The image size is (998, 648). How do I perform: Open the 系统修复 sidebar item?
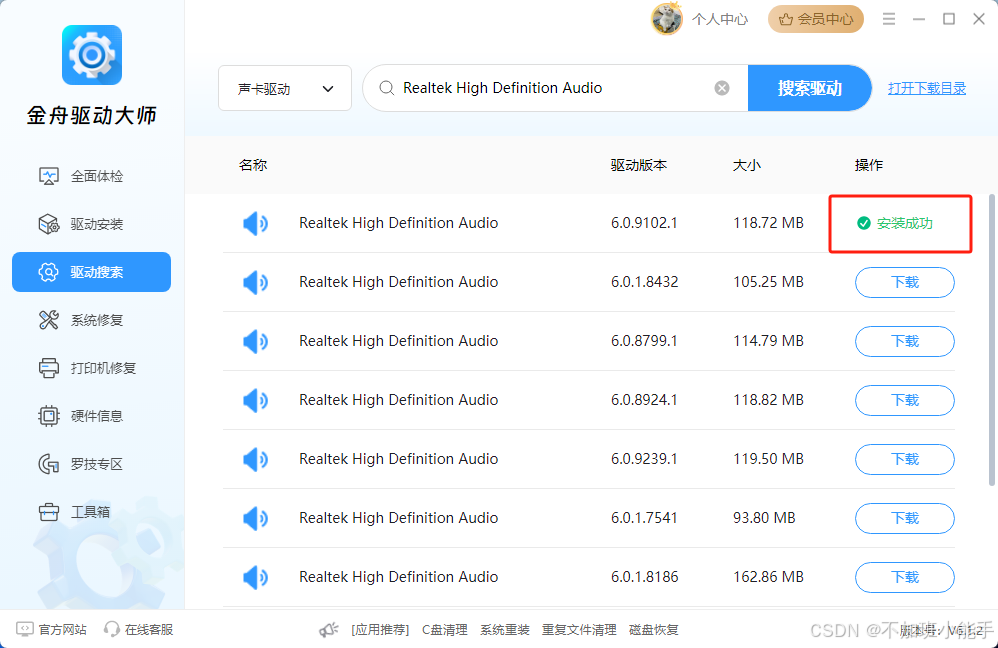[92, 320]
